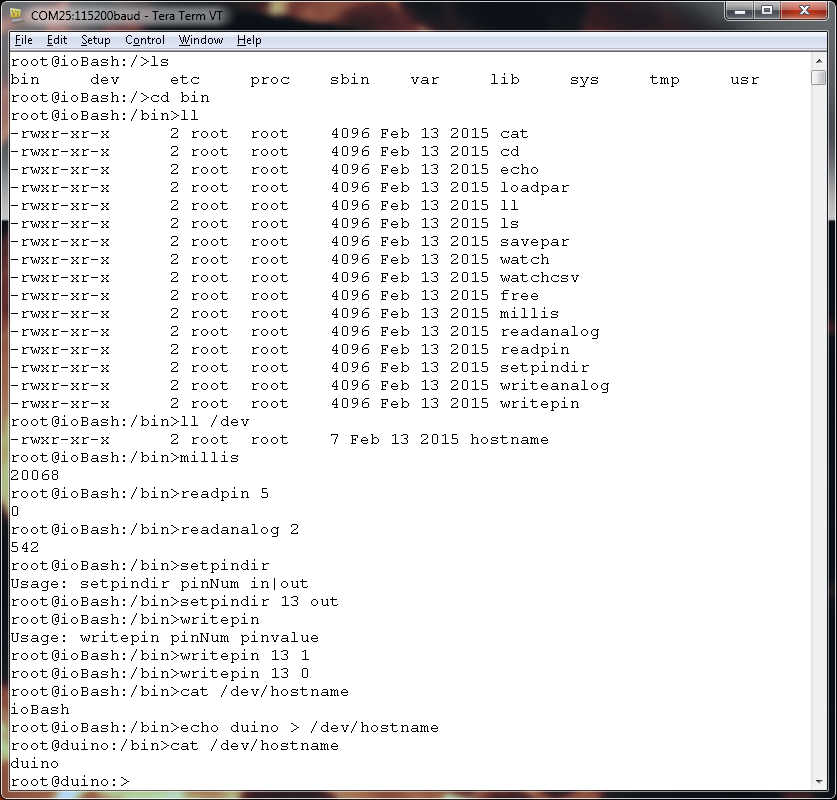Screen dimensions: 837x800
Task: Minimize the Tera Term window
Action: click(x=739, y=11)
